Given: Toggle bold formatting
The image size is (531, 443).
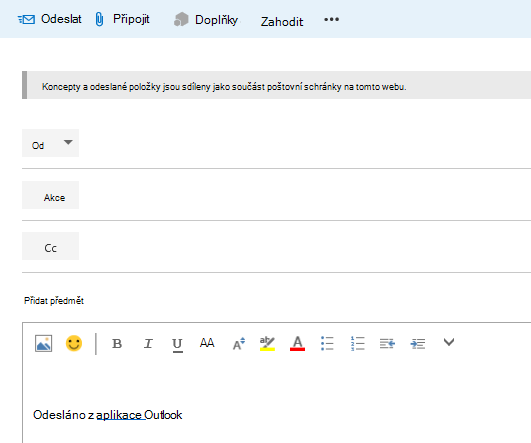Looking at the screenshot, I should coord(117,344).
